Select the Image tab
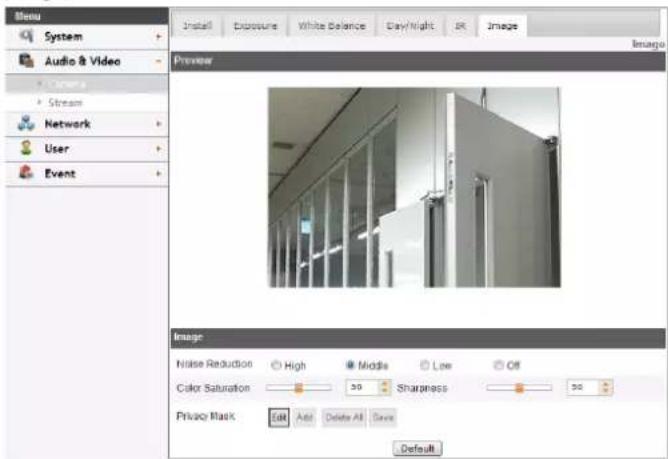Viewport: 668px width, 459px height. (x=503, y=26)
